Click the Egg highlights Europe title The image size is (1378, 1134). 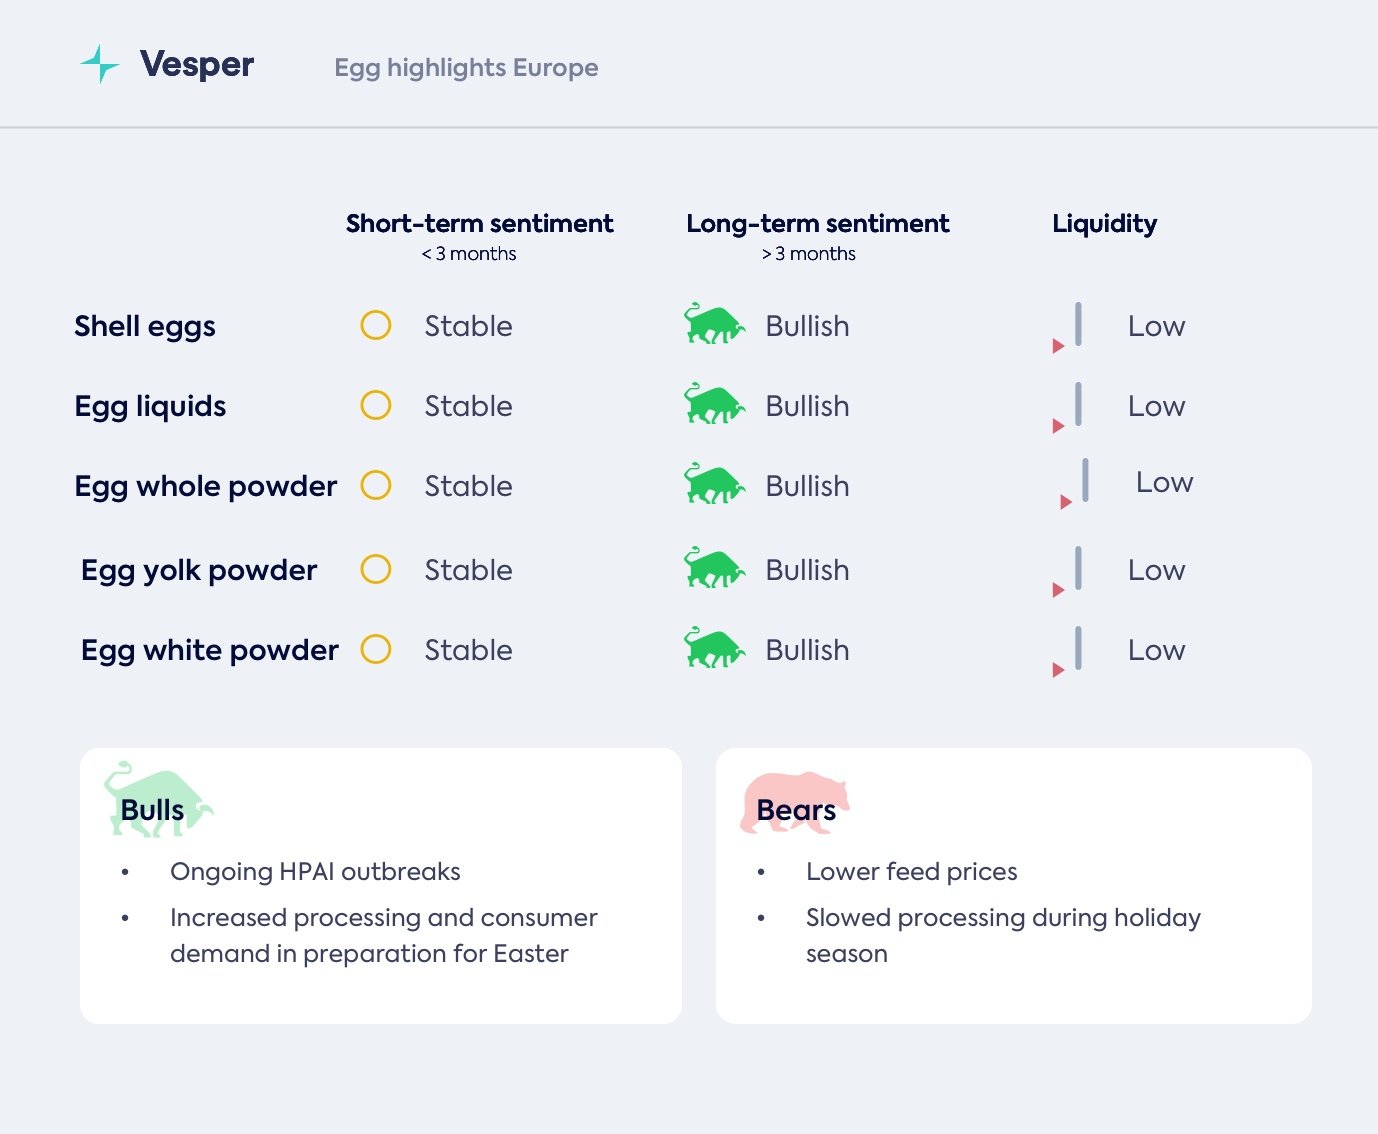[x=466, y=68]
